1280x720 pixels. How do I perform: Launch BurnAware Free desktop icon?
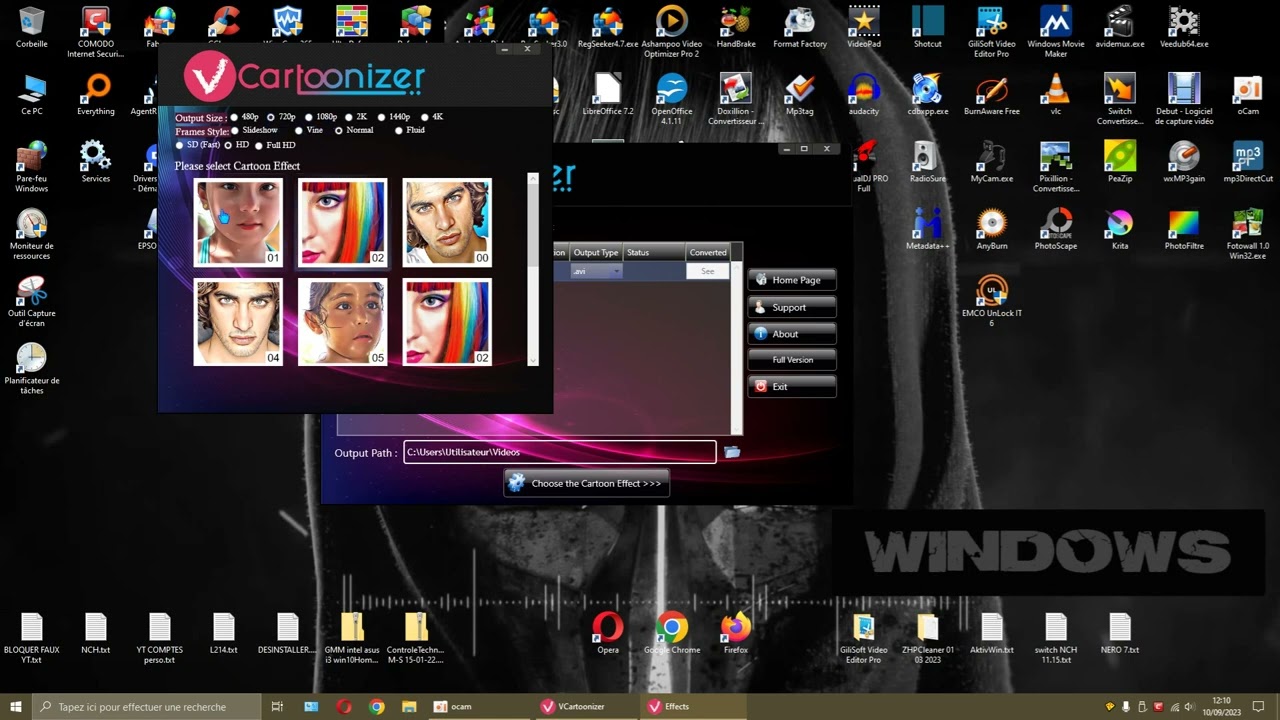tap(992, 95)
